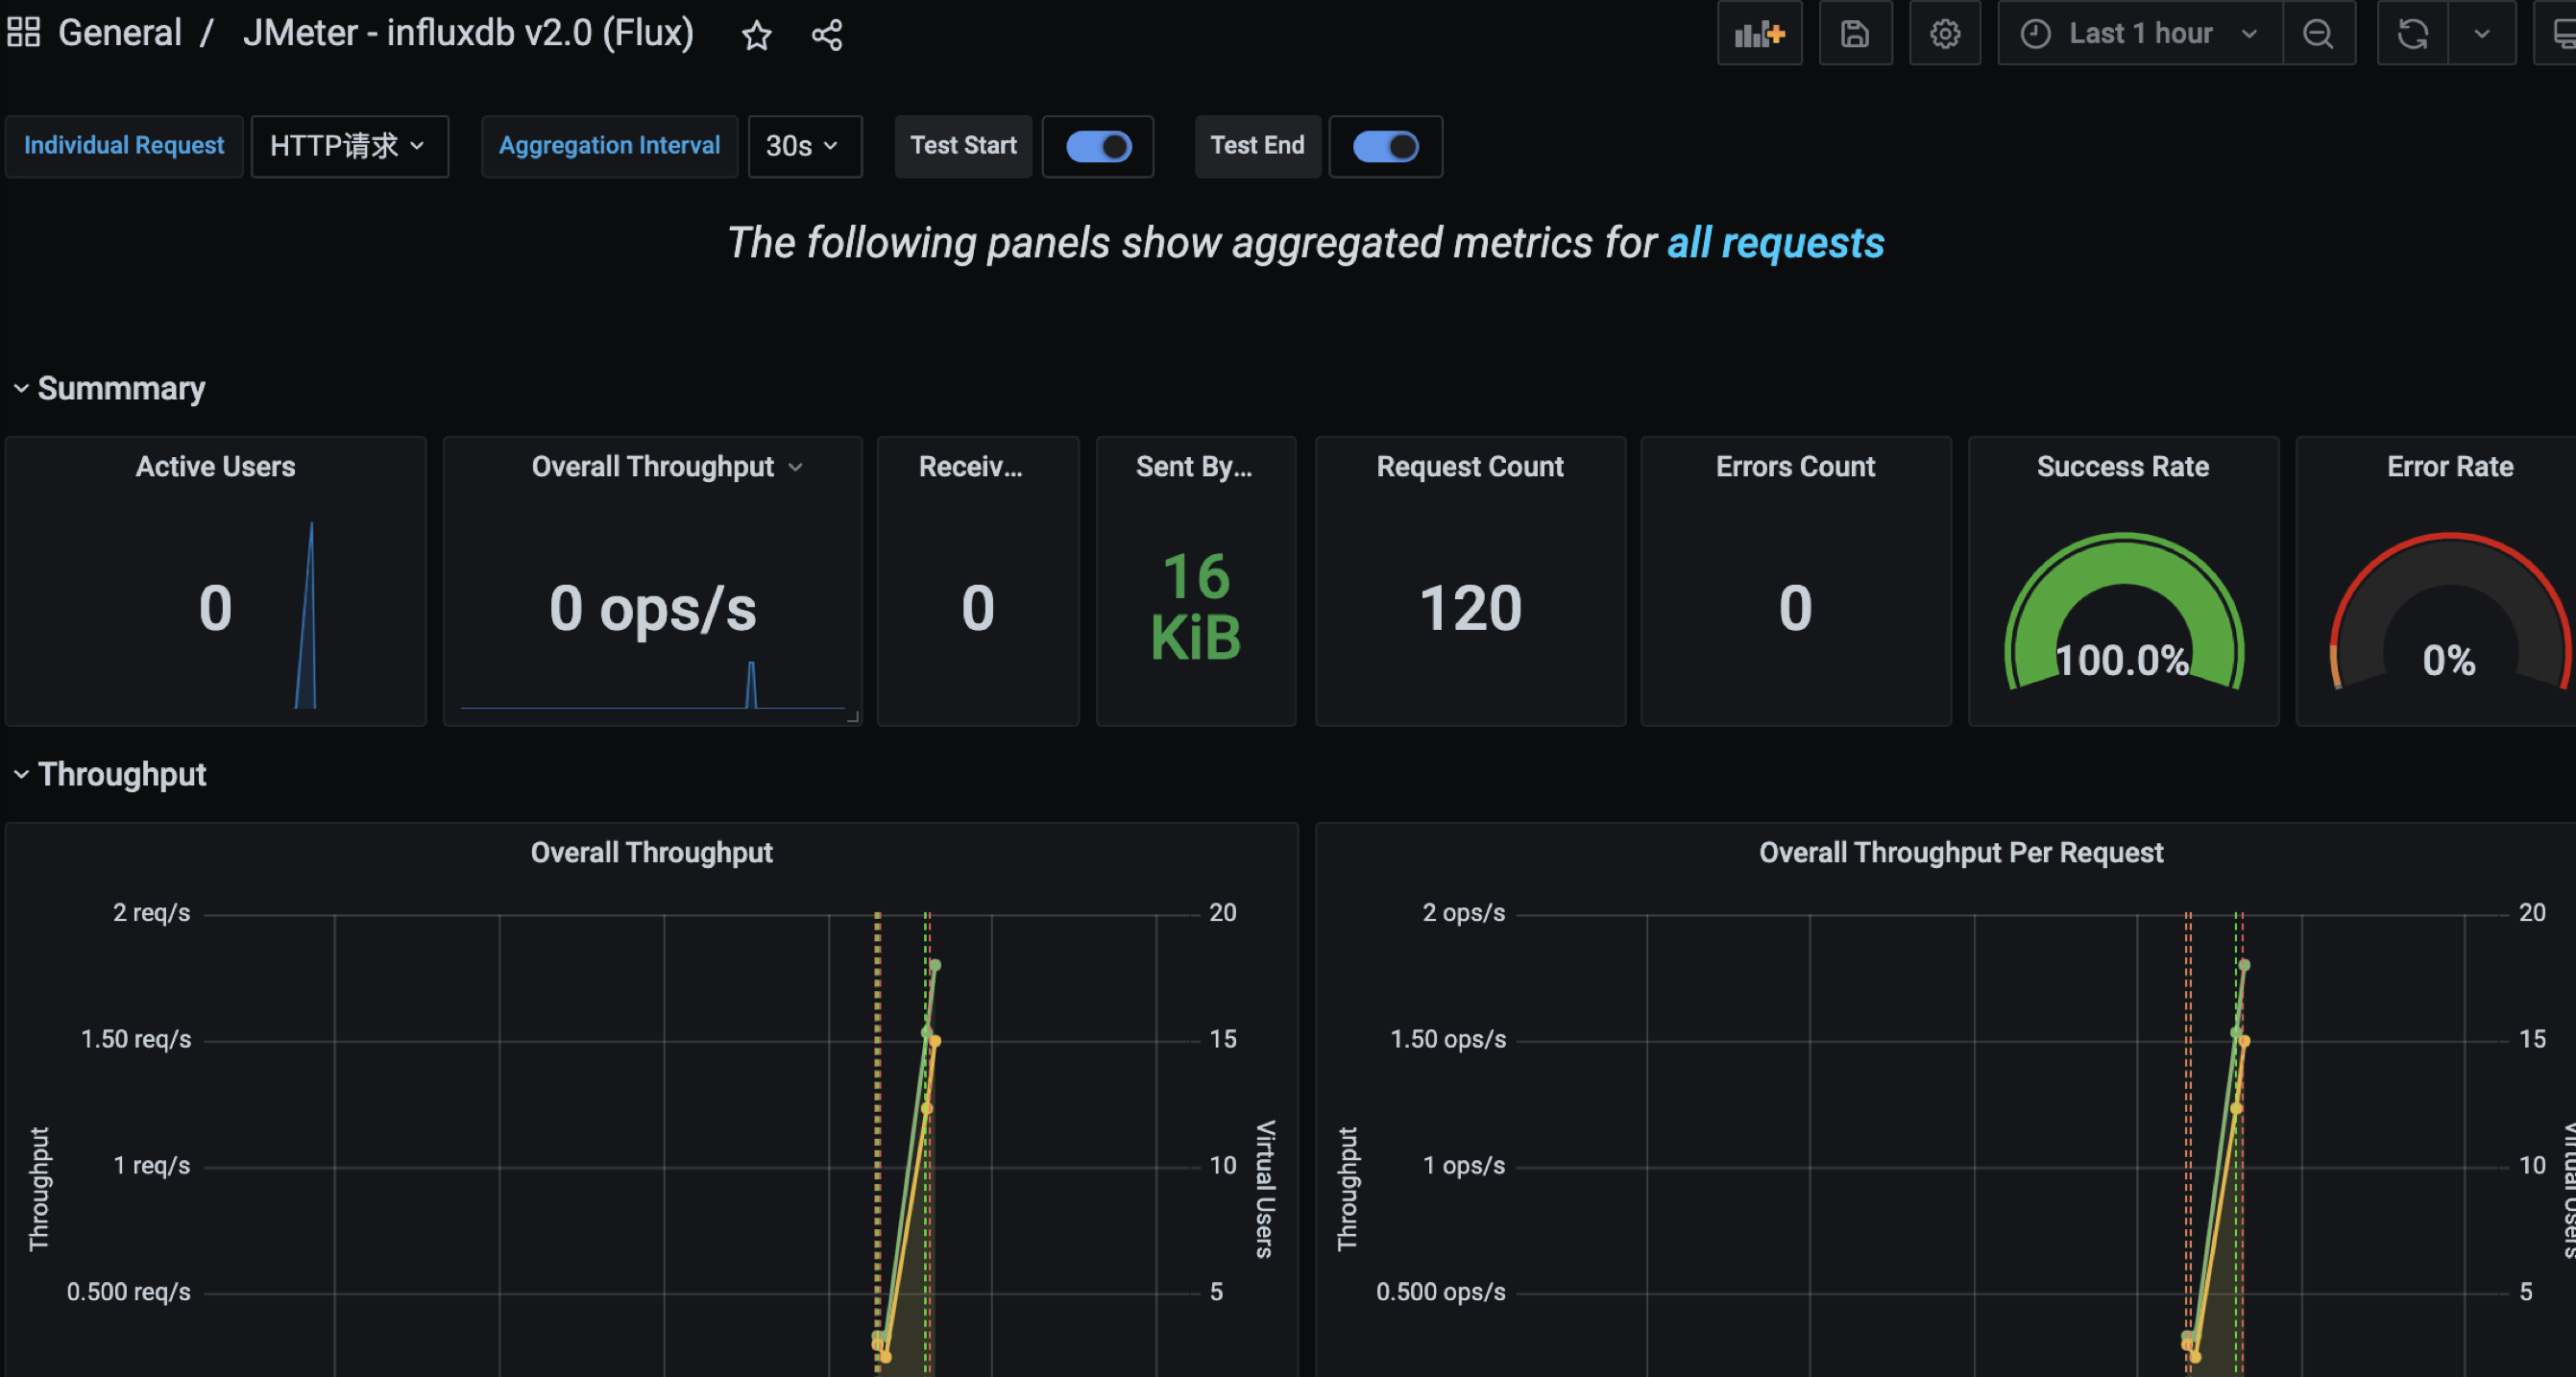Refresh the dashboard with the refresh icon
The image size is (2576, 1377).
pyautogui.click(x=2413, y=33)
